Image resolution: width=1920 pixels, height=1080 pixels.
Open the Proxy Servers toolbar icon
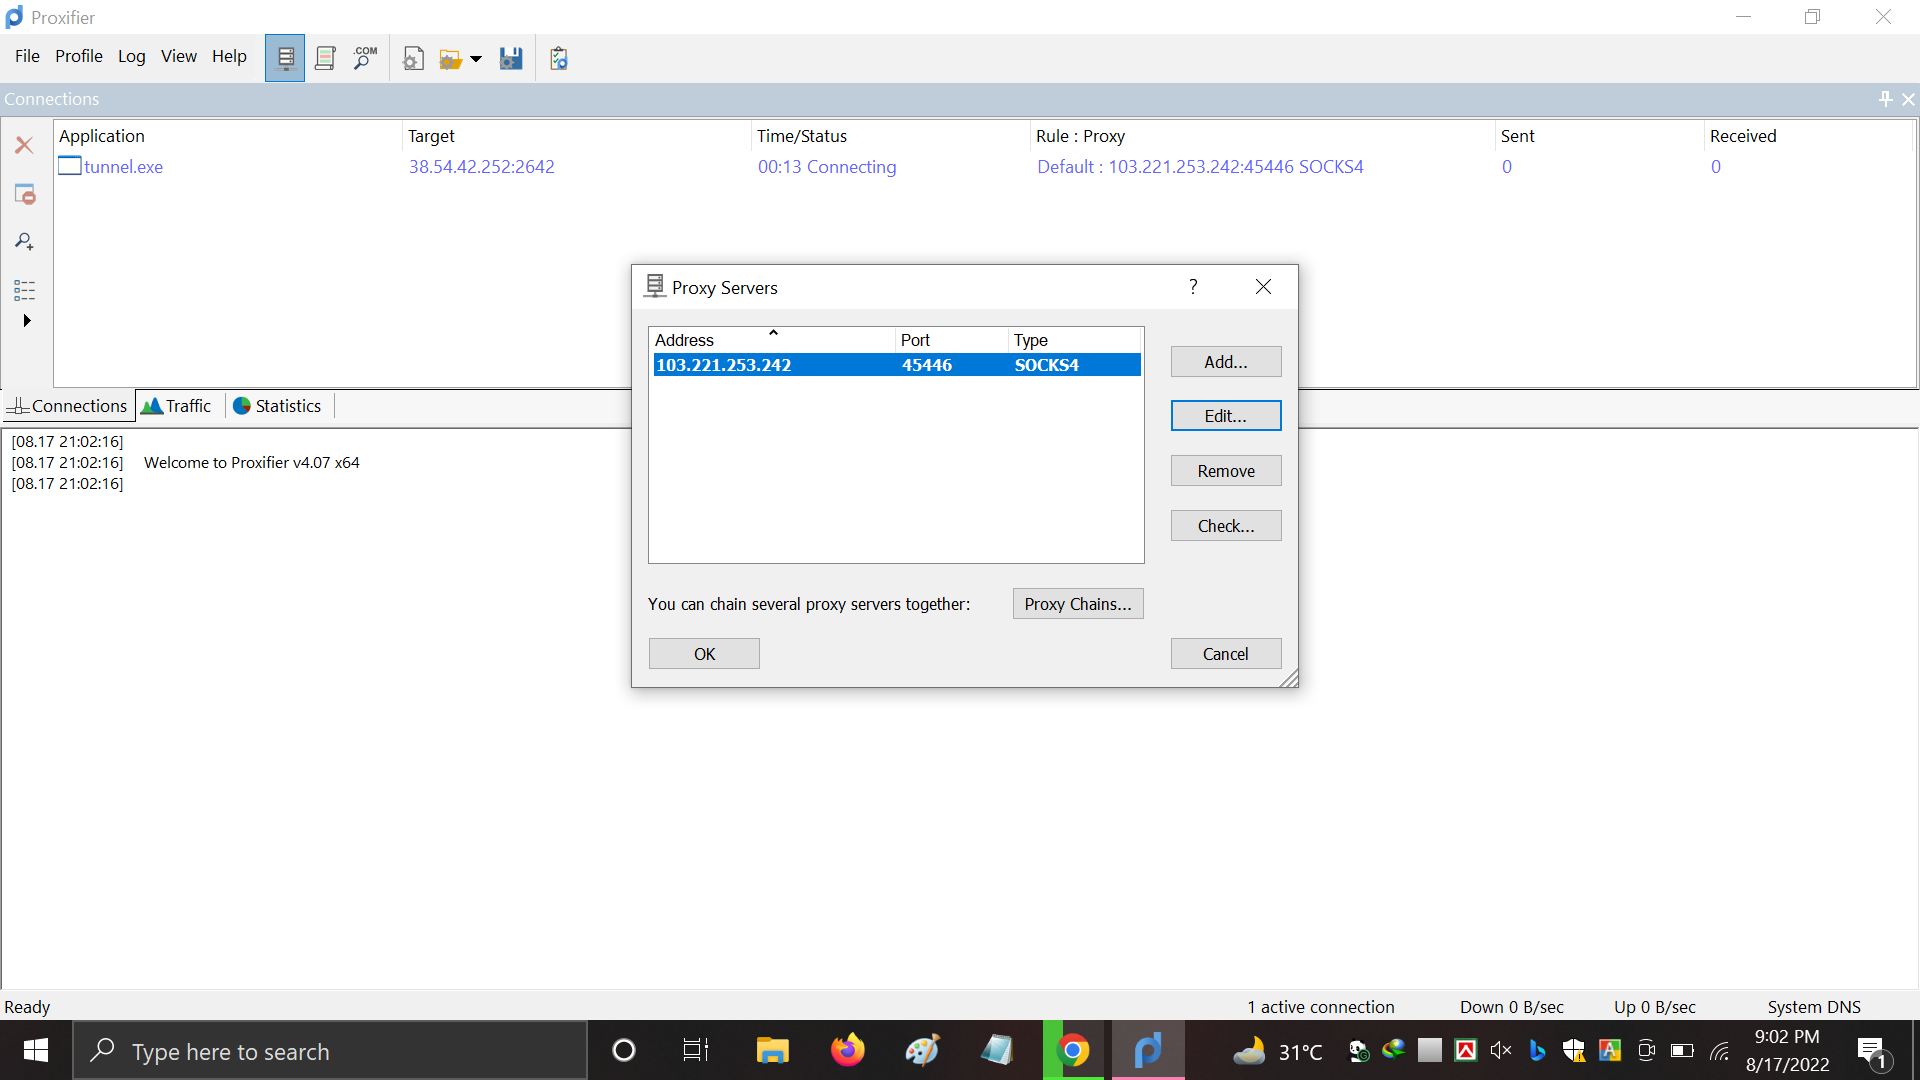tap(285, 57)
